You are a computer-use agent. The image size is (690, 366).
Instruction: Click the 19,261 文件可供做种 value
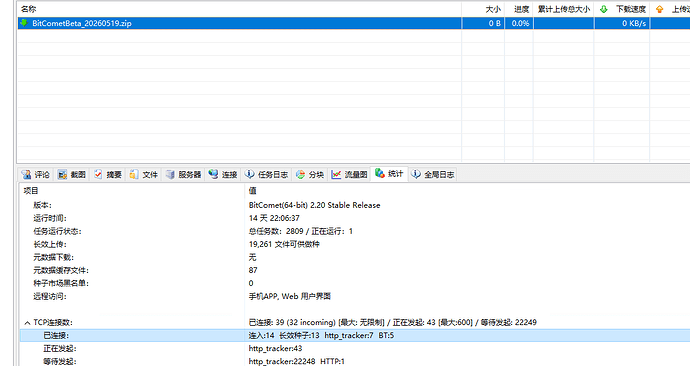click(x=284, y=244)
